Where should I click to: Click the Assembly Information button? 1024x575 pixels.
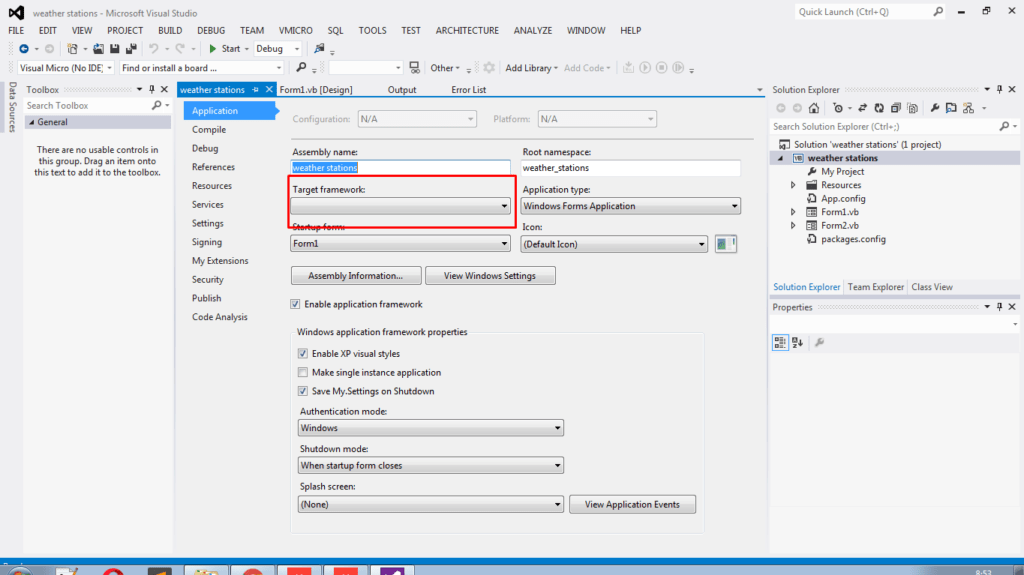[355, 276]
